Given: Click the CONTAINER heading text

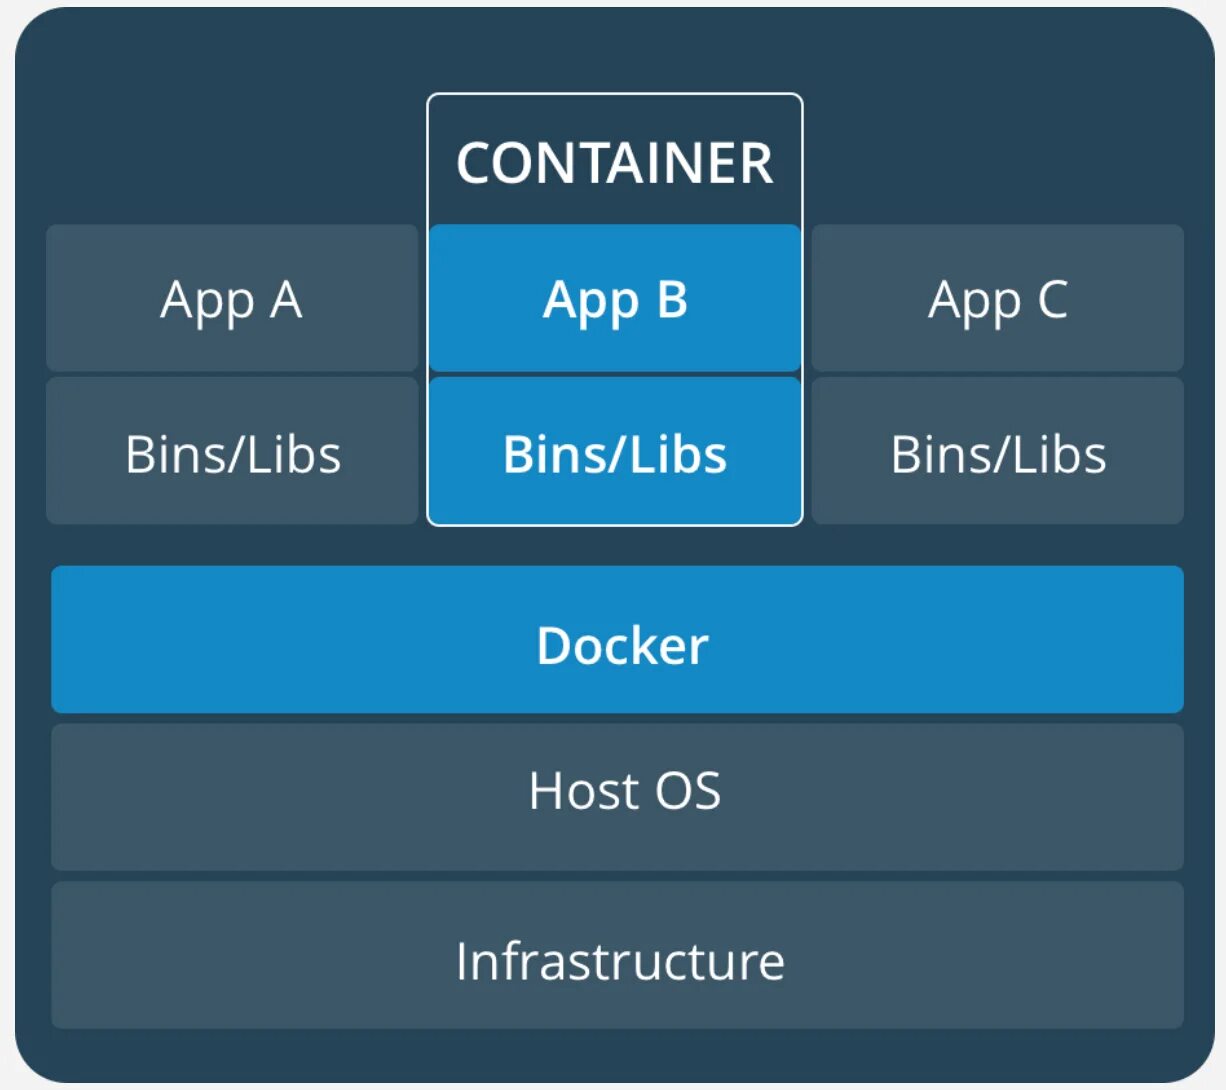Looking at the screenshot, I should coord(614,163).
